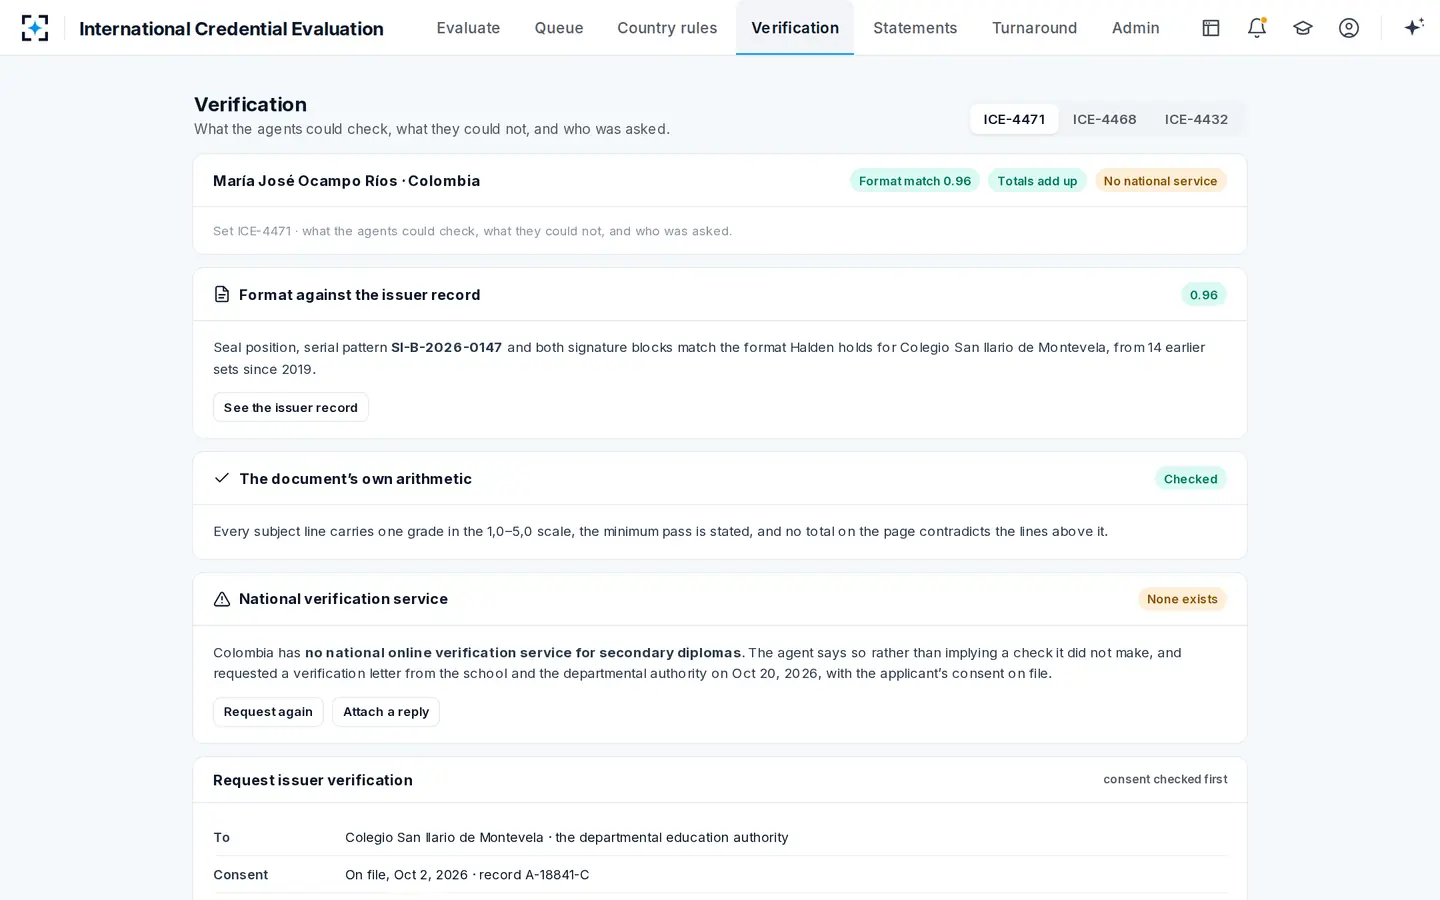Open the Queue tab
This screenshot has height=900, width=1440.
[x=559, y=28]
